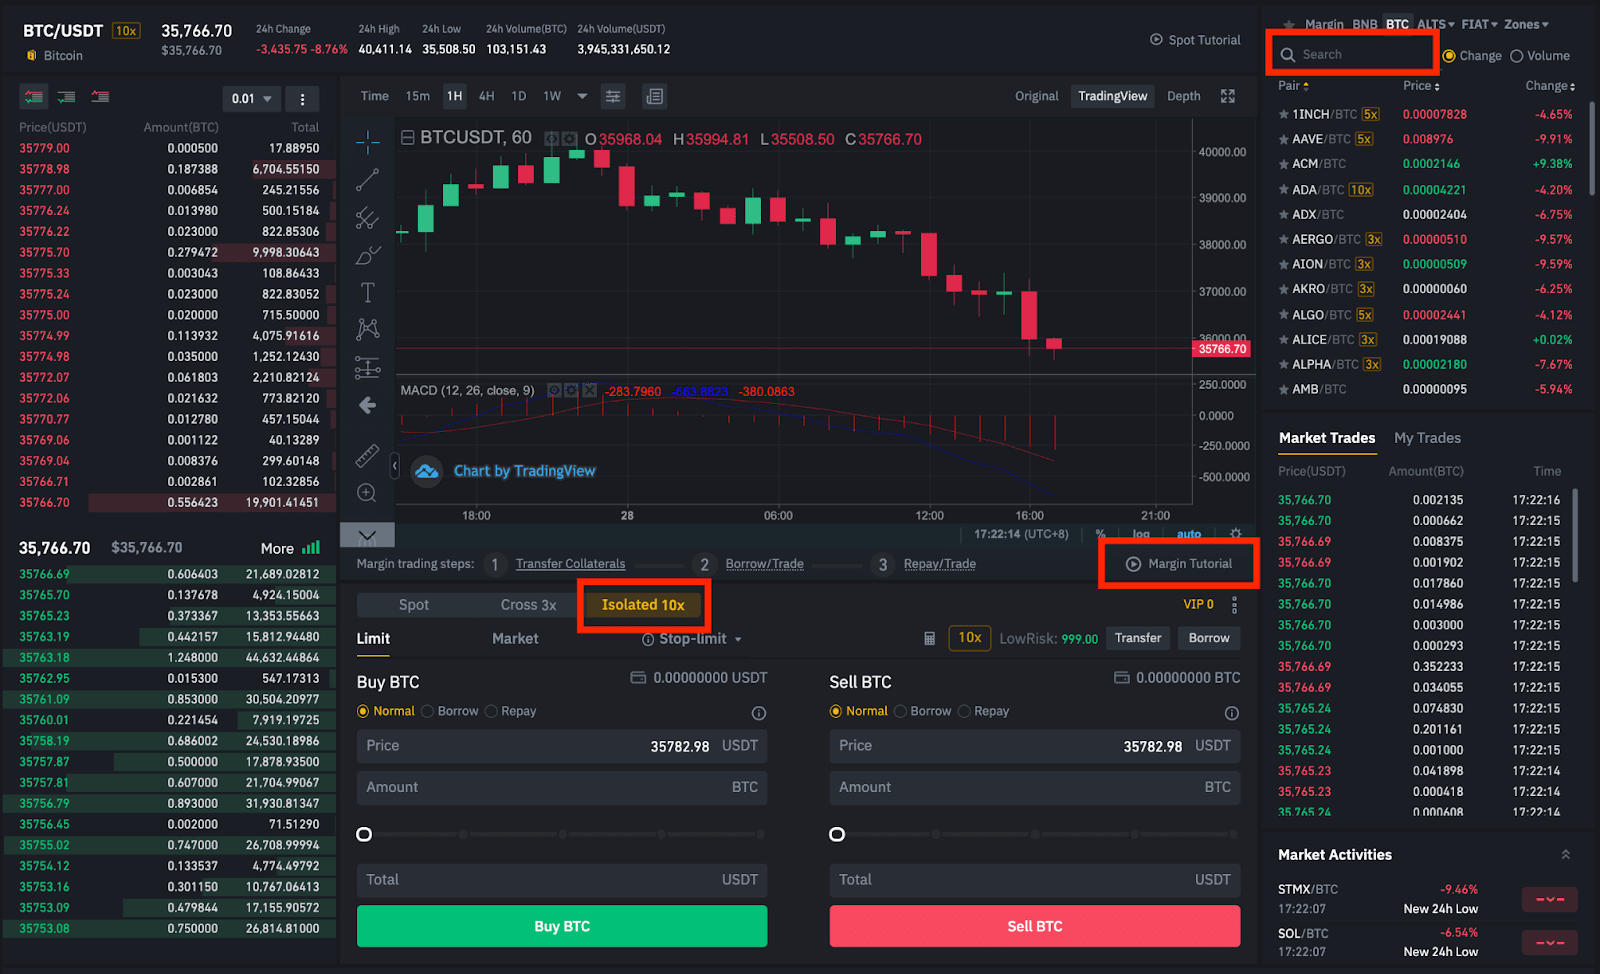The image size is (1600, 974).
Task: Click depth bars icon beside More
Action: tap(311, 547)
